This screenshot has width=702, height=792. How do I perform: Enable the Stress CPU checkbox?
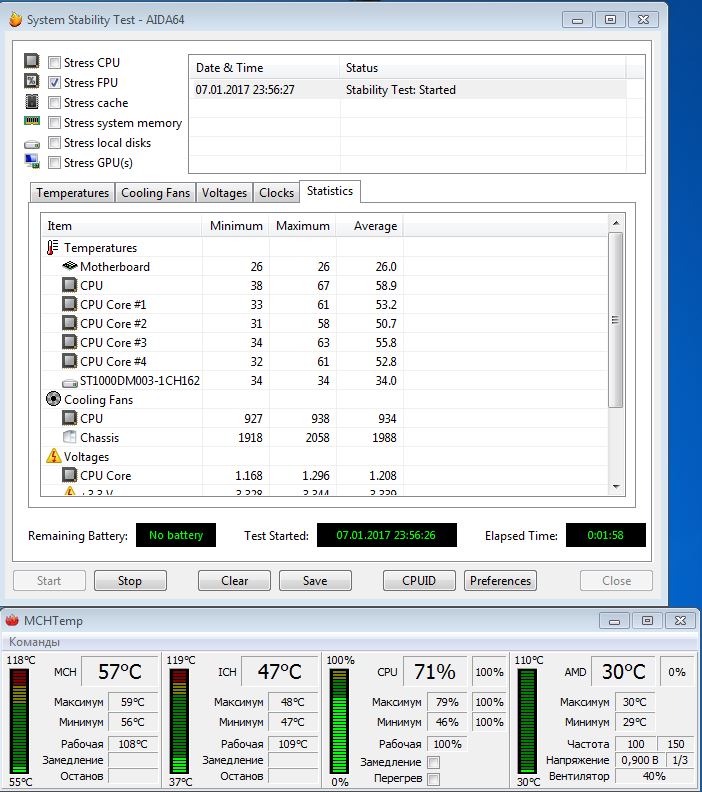coord(54,63)
